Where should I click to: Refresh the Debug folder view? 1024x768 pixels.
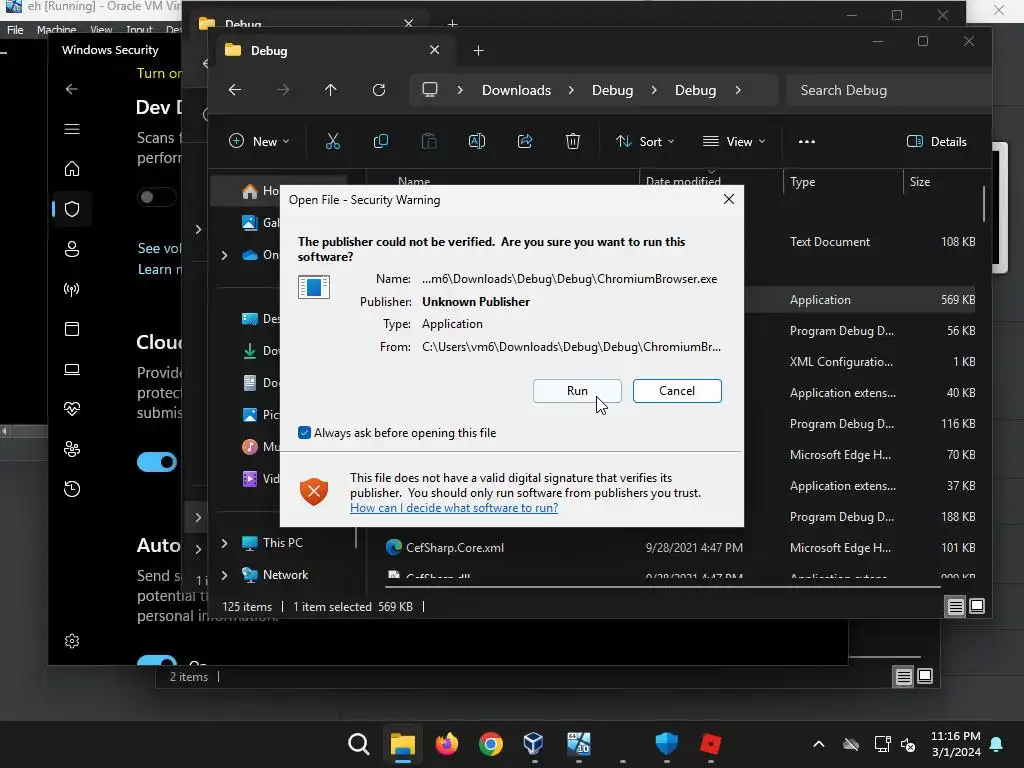coord(379,90)
